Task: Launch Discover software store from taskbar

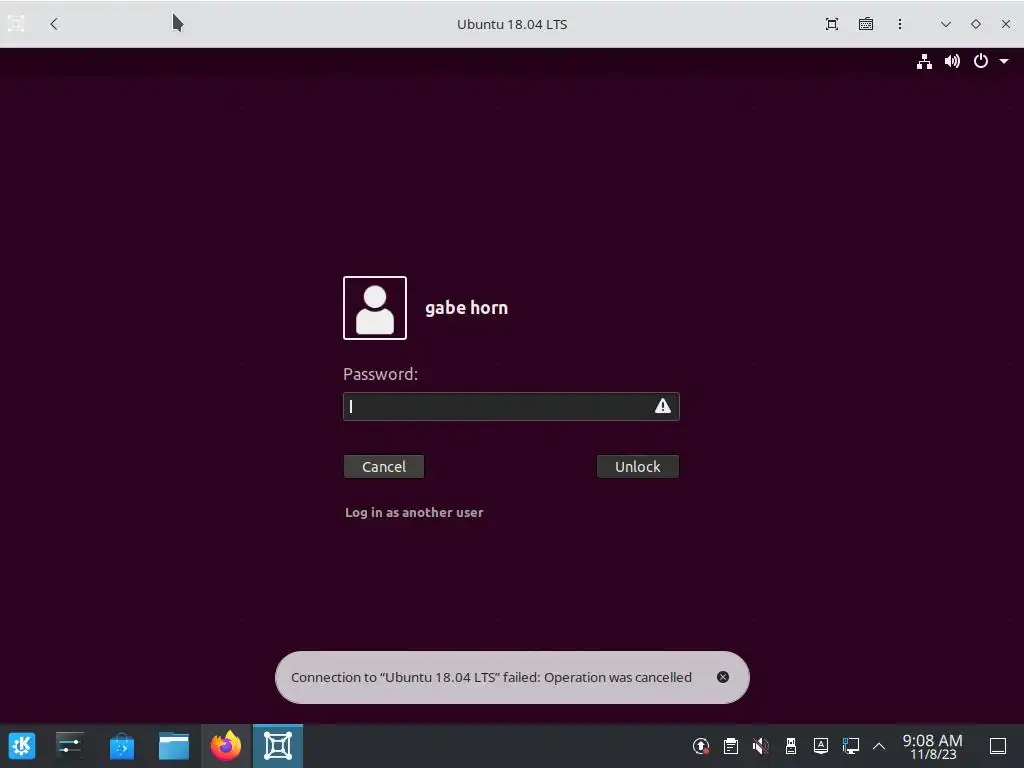Action: [121, 746]
